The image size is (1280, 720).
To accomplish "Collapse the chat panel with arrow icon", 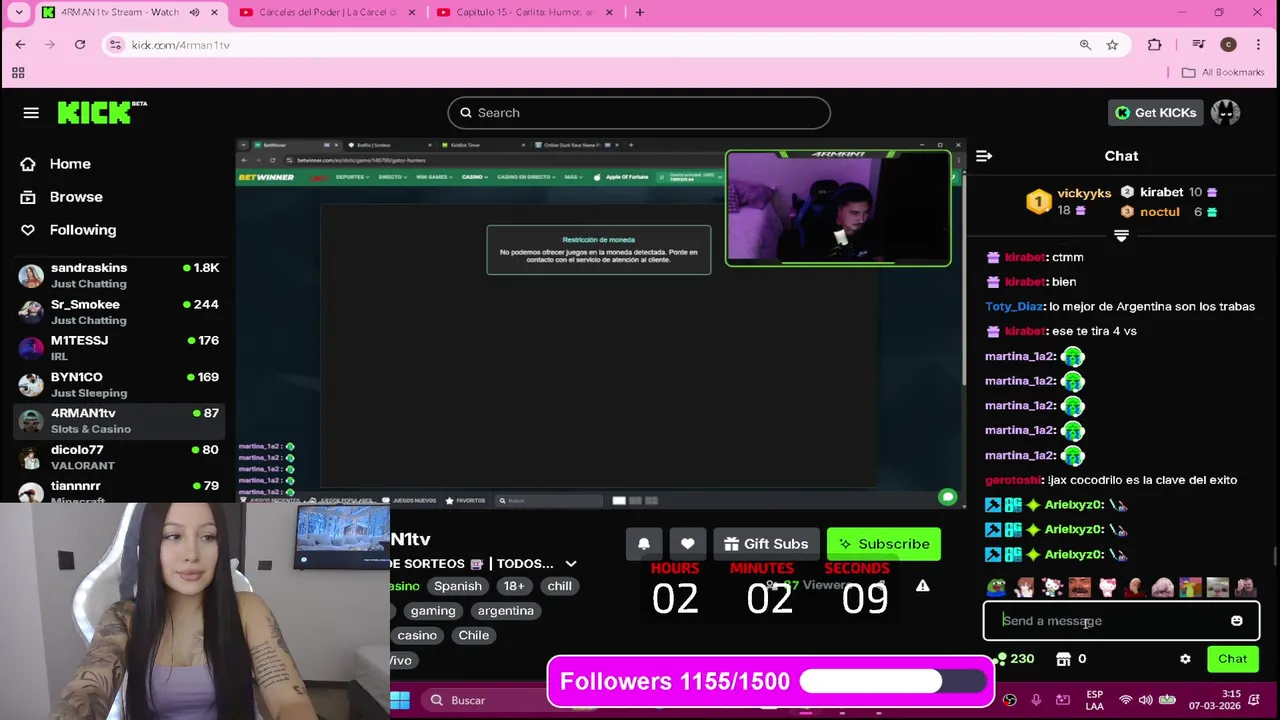I will pos(984,156).
